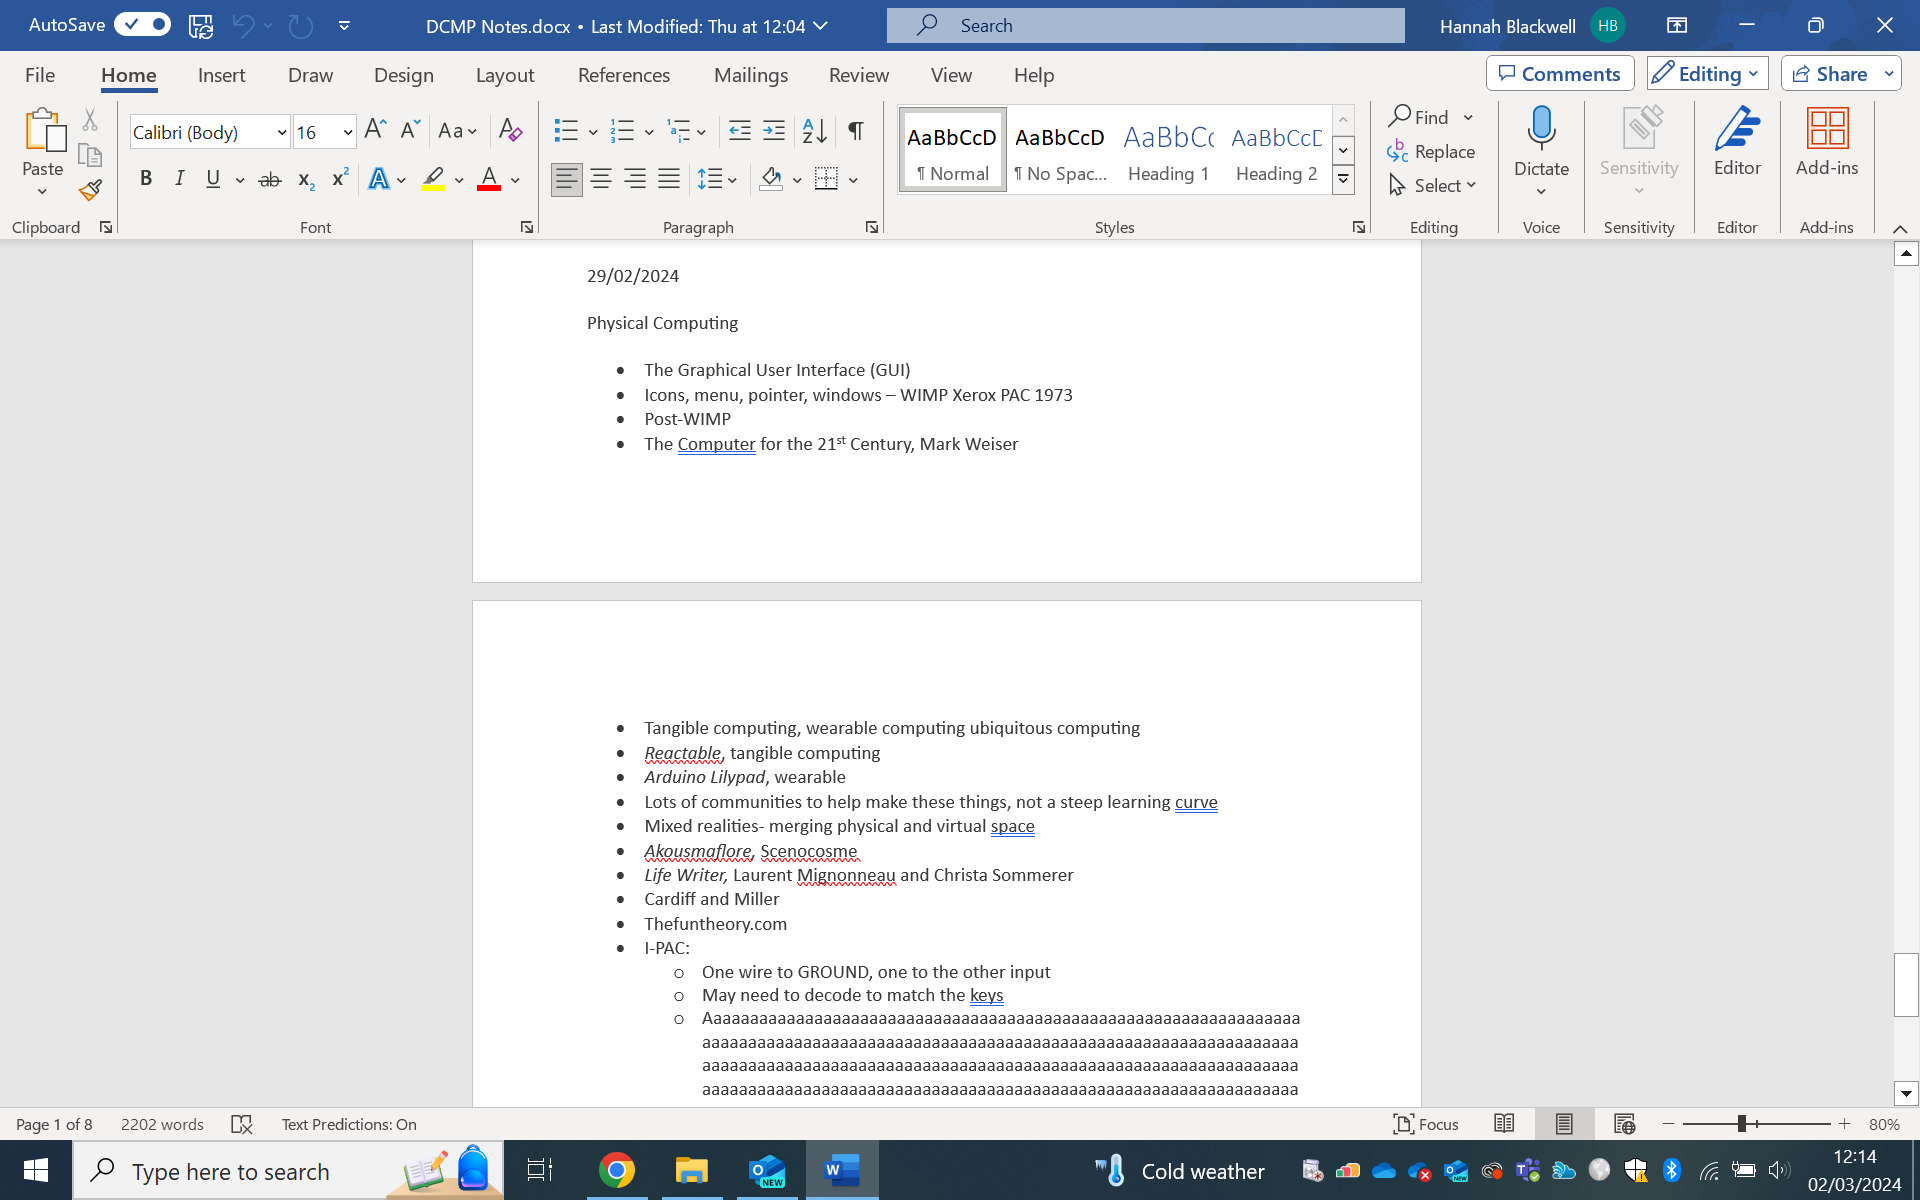Open the font size dropdown
This screenshot has width=1920, height=1200.
(348, 132)
